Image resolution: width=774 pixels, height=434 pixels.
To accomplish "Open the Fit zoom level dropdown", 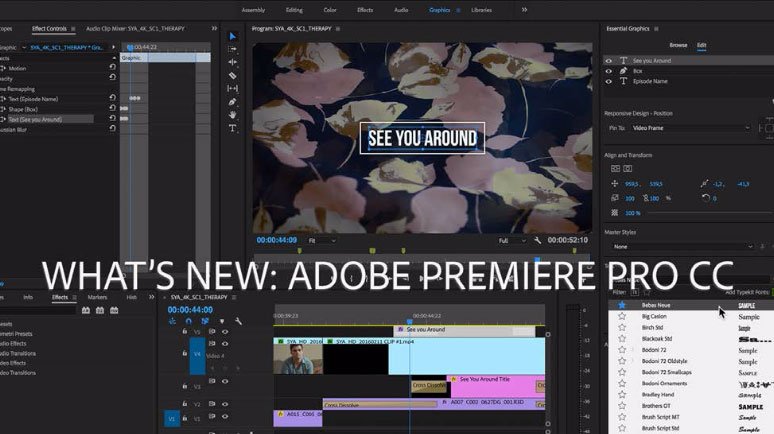I will coord(322,240).
